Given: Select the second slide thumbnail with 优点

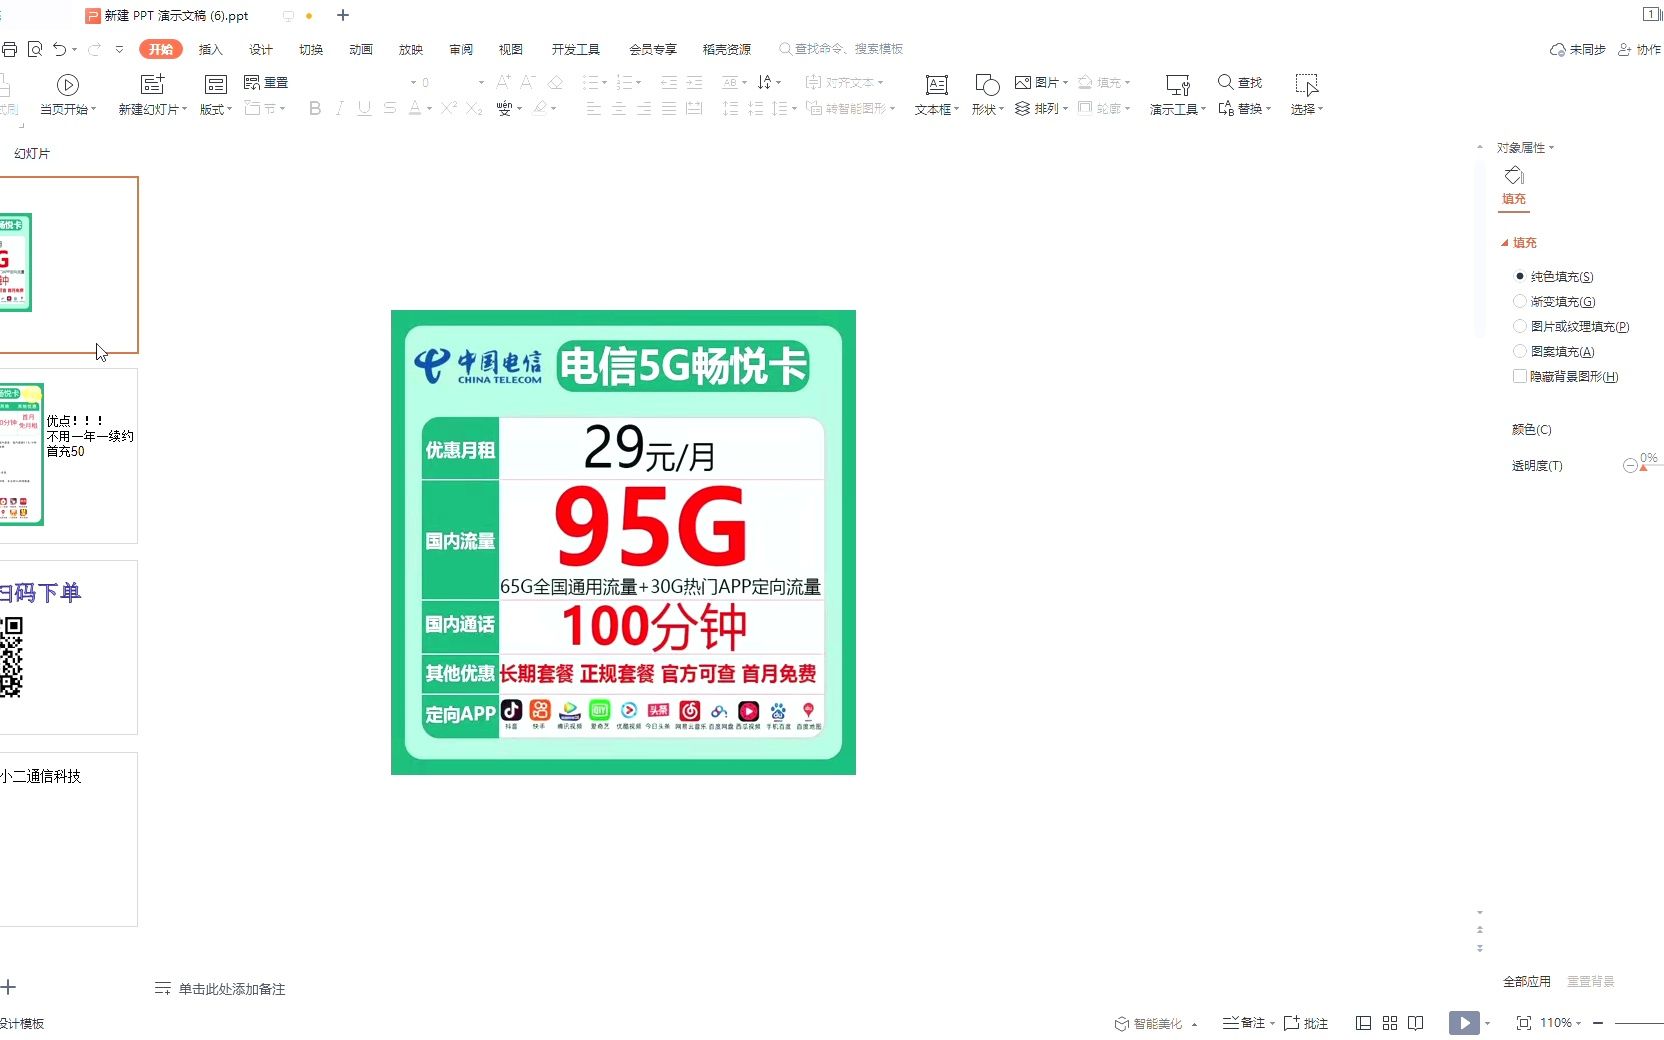Looking at the screenshot, I should [x=69, y=456].
